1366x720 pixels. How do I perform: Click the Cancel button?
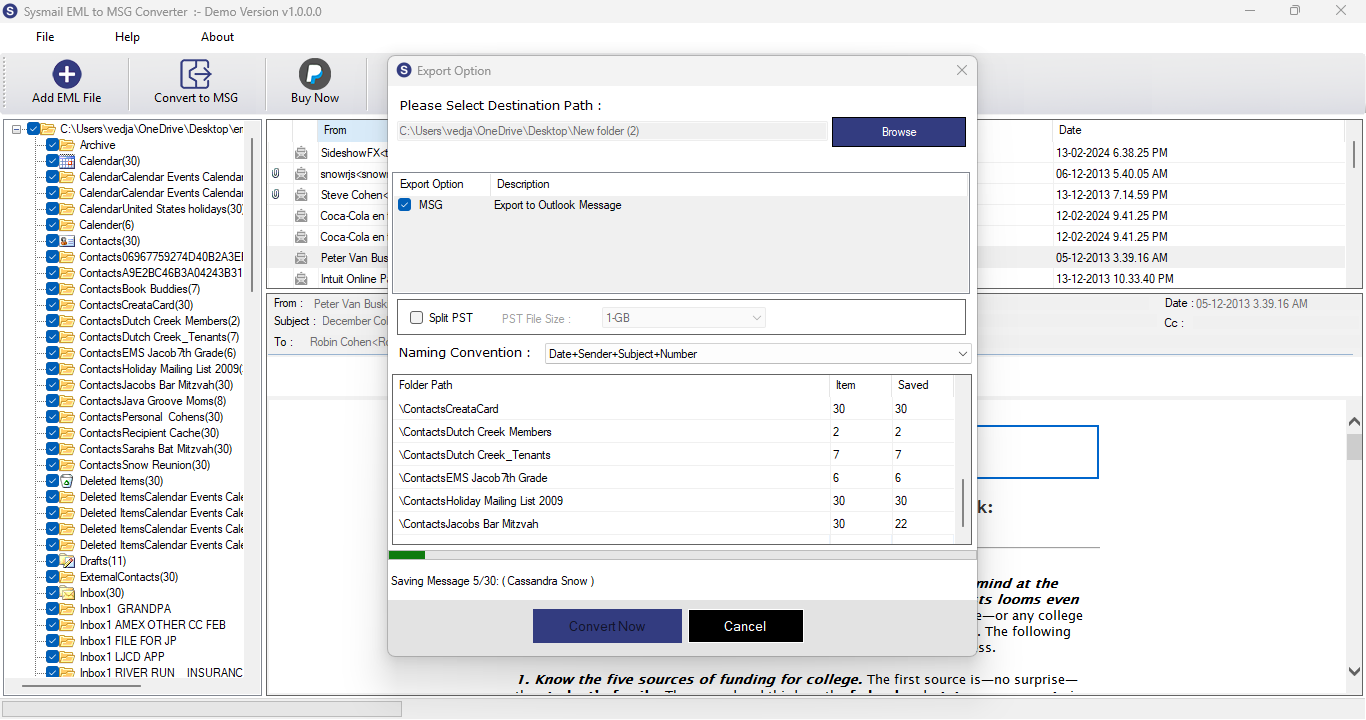(745, 626)
